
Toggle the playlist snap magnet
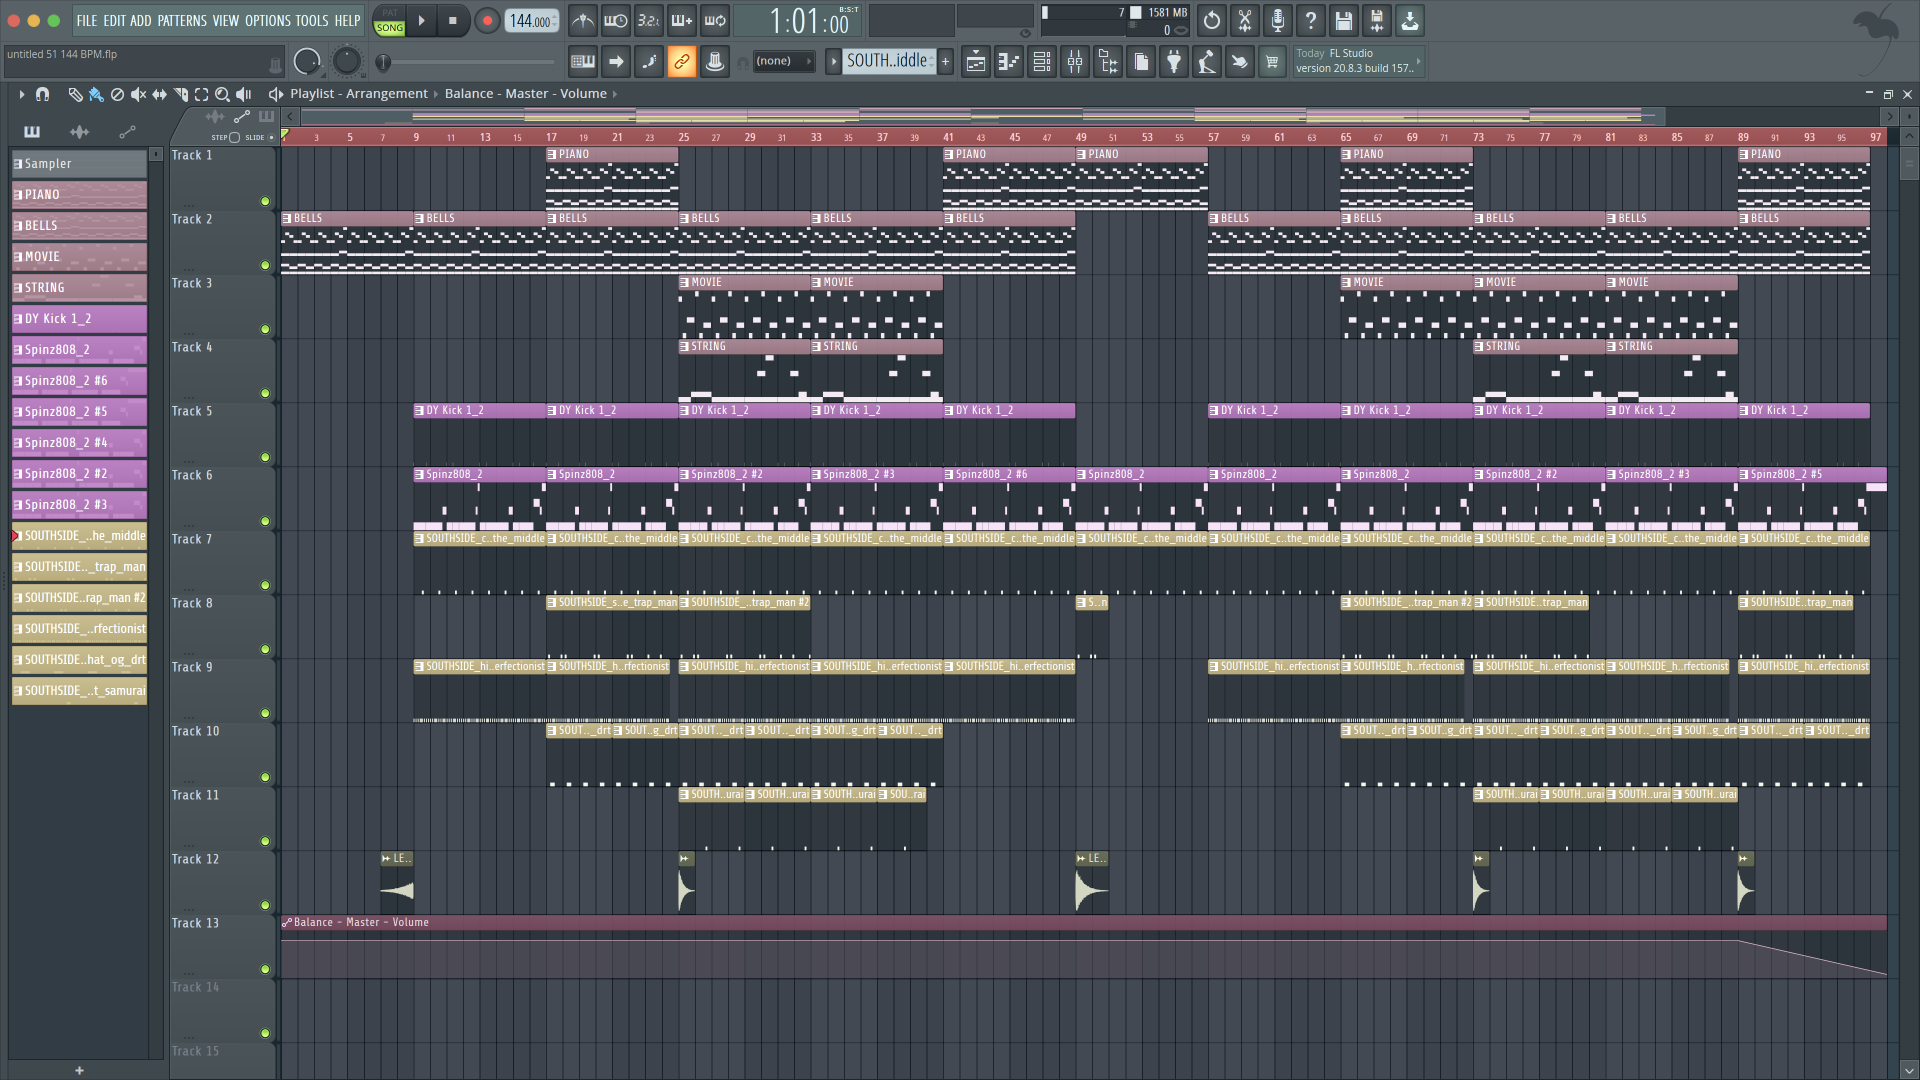point(42,94)
